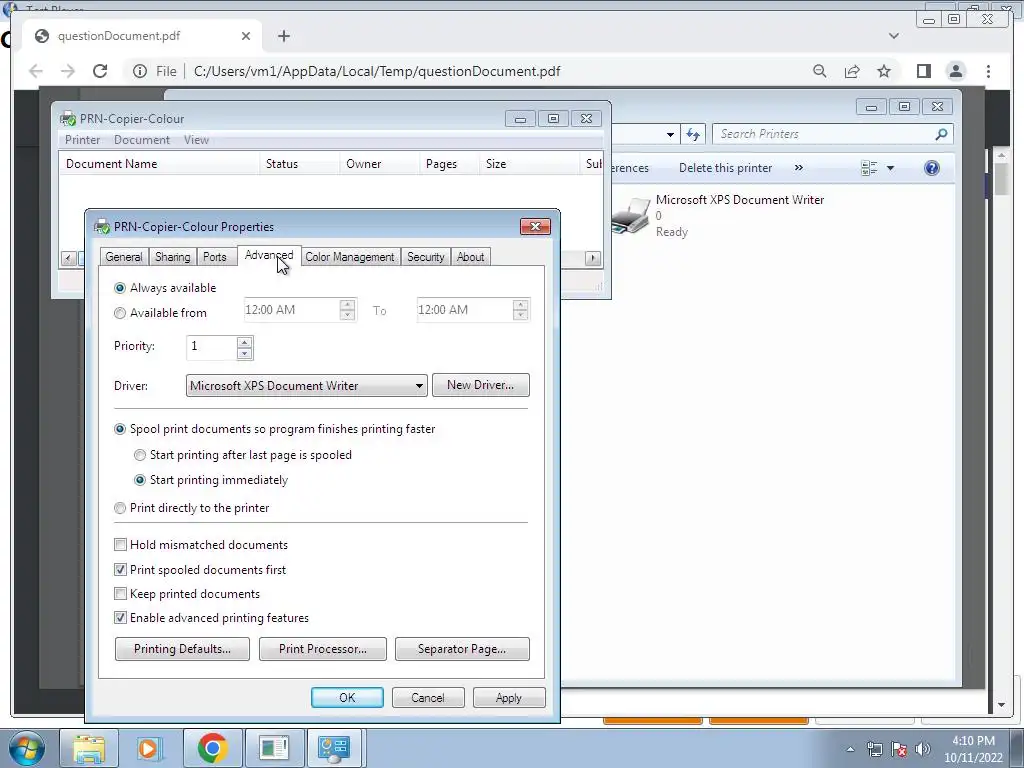Open the Print Processor dialog

(x=323, y=649)
